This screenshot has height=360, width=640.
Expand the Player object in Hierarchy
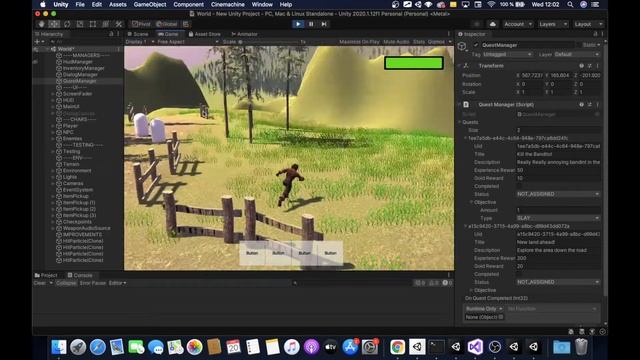coord(53,126)
